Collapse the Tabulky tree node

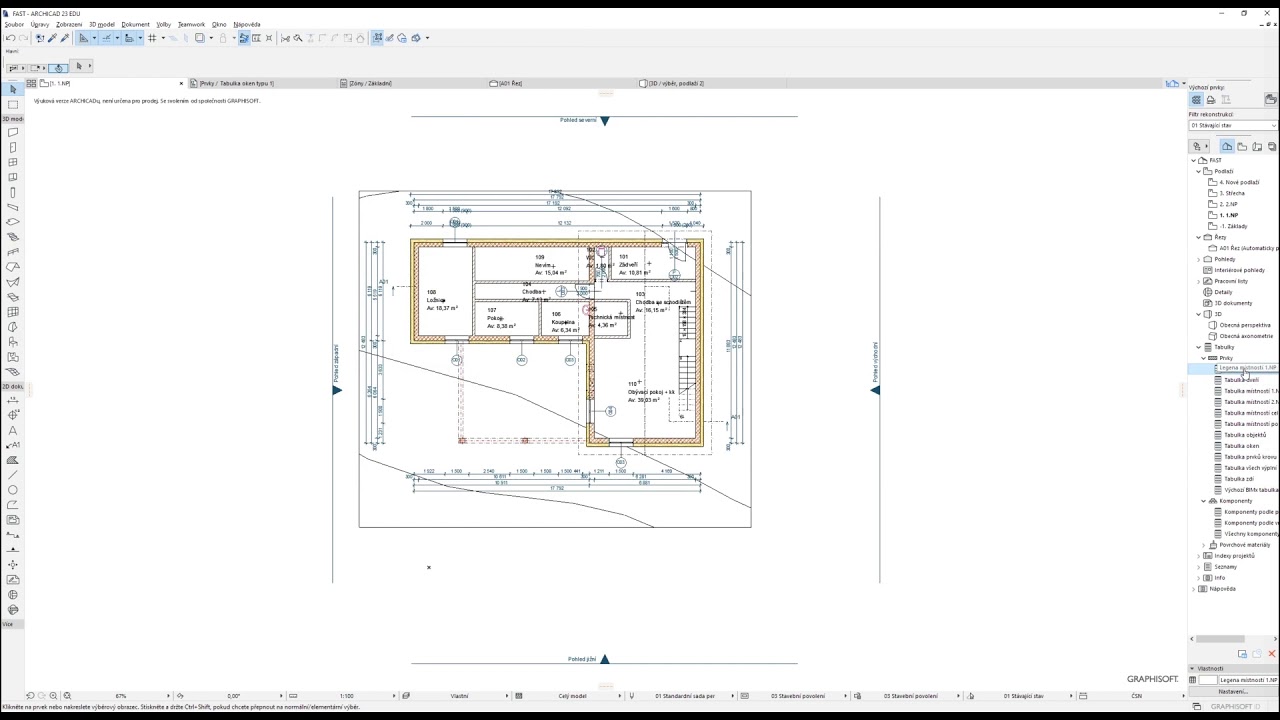pyautogui.click(x=1198, y=347)
